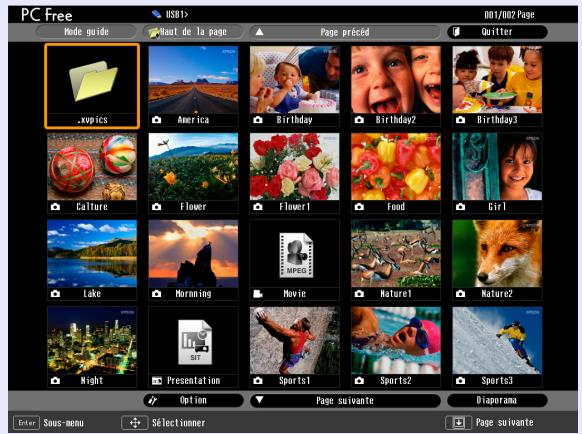Image resolution: width=582 pixels, height=434 pixels.
Task: Click camera icon beside Sports3 label
Action: pos(460,381)
